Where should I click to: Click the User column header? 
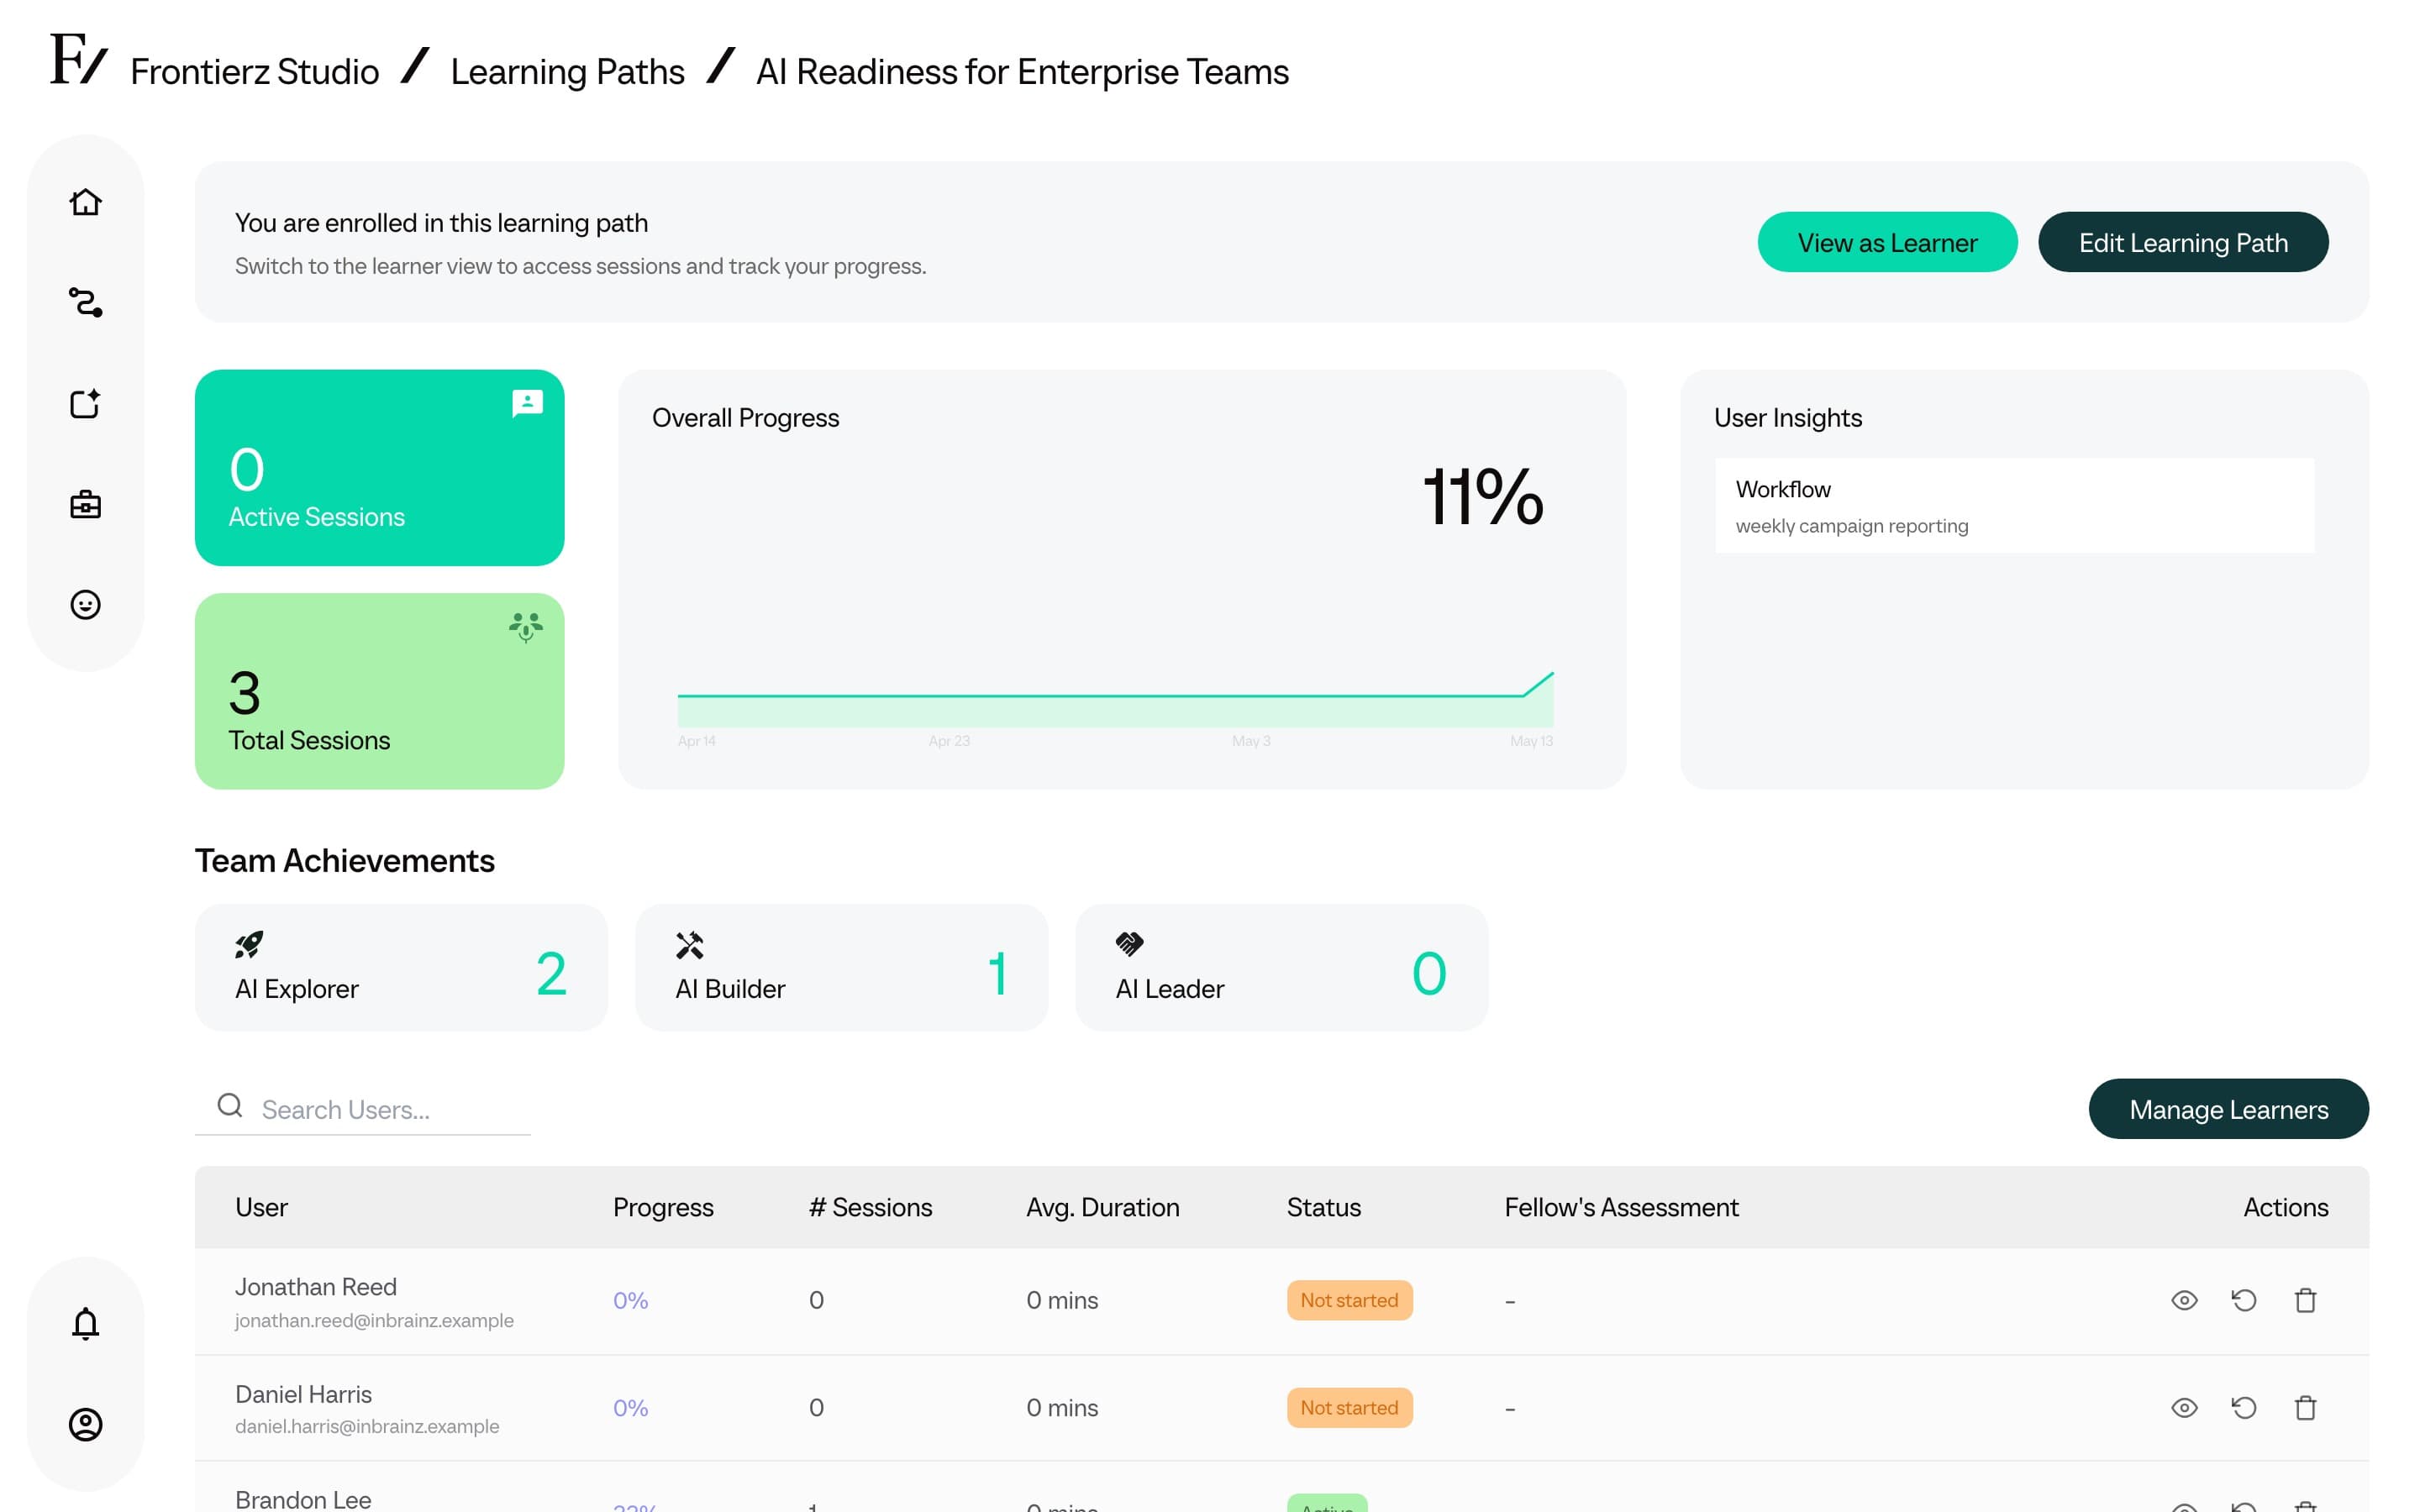261,1207
